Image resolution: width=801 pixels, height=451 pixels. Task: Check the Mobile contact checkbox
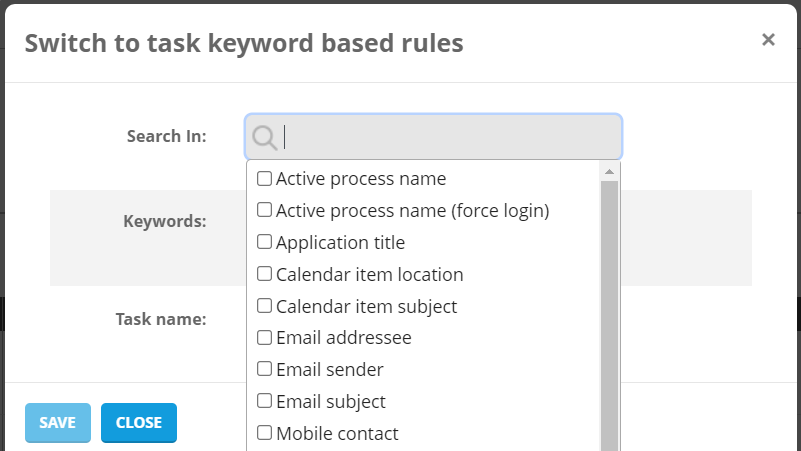(265, 433)
